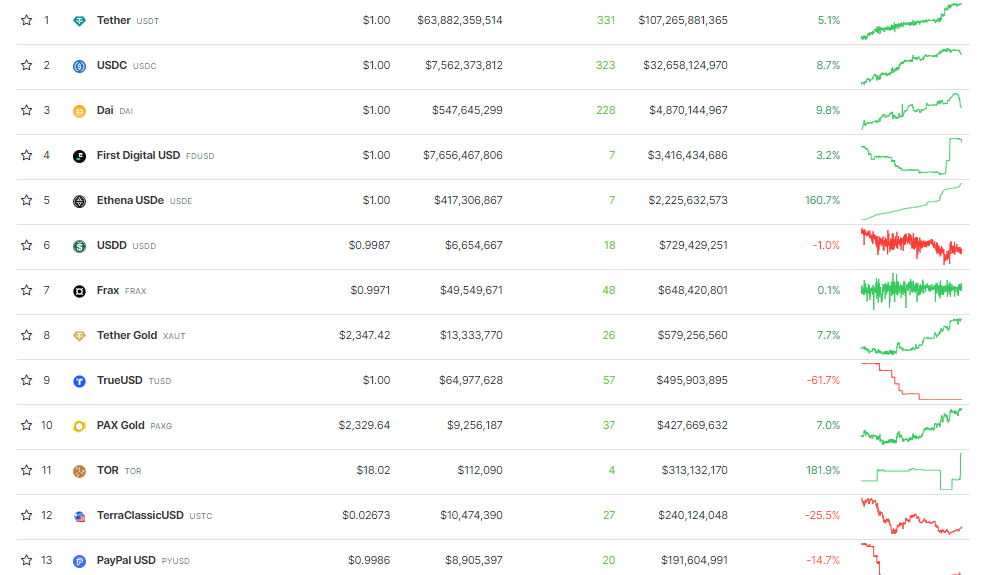This screenshot has width=998, height=575.
Task: Click the First Digital USD logo icon
Action: [79, 156]
